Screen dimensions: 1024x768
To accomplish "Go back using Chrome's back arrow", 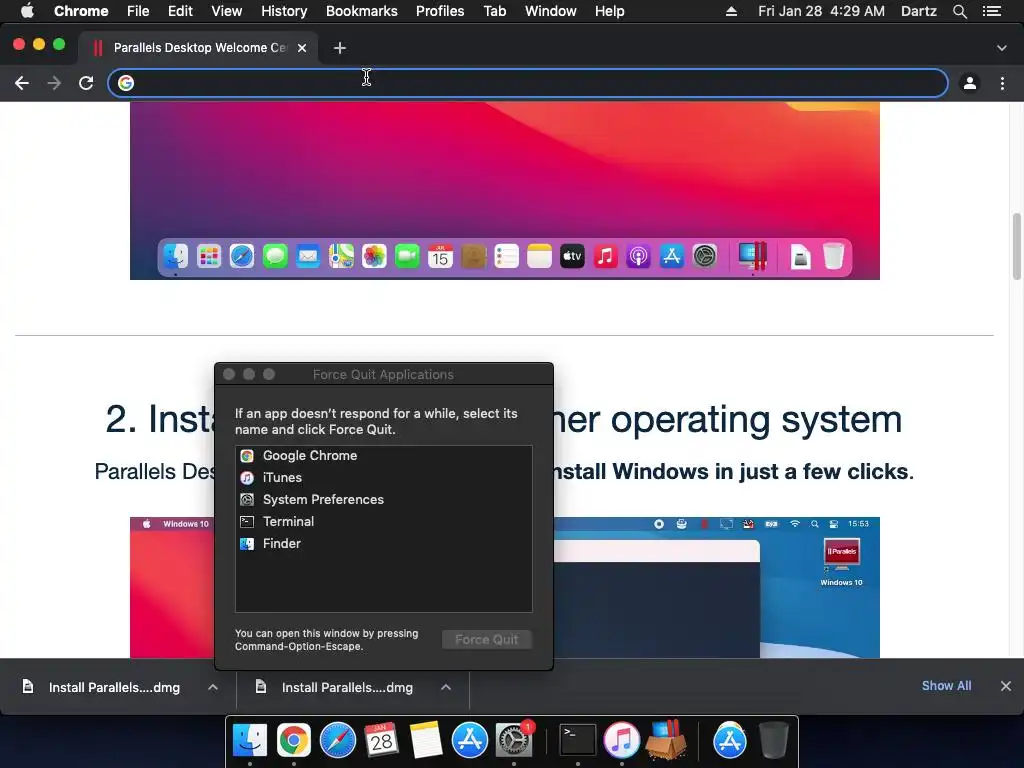I will [22, 83].
